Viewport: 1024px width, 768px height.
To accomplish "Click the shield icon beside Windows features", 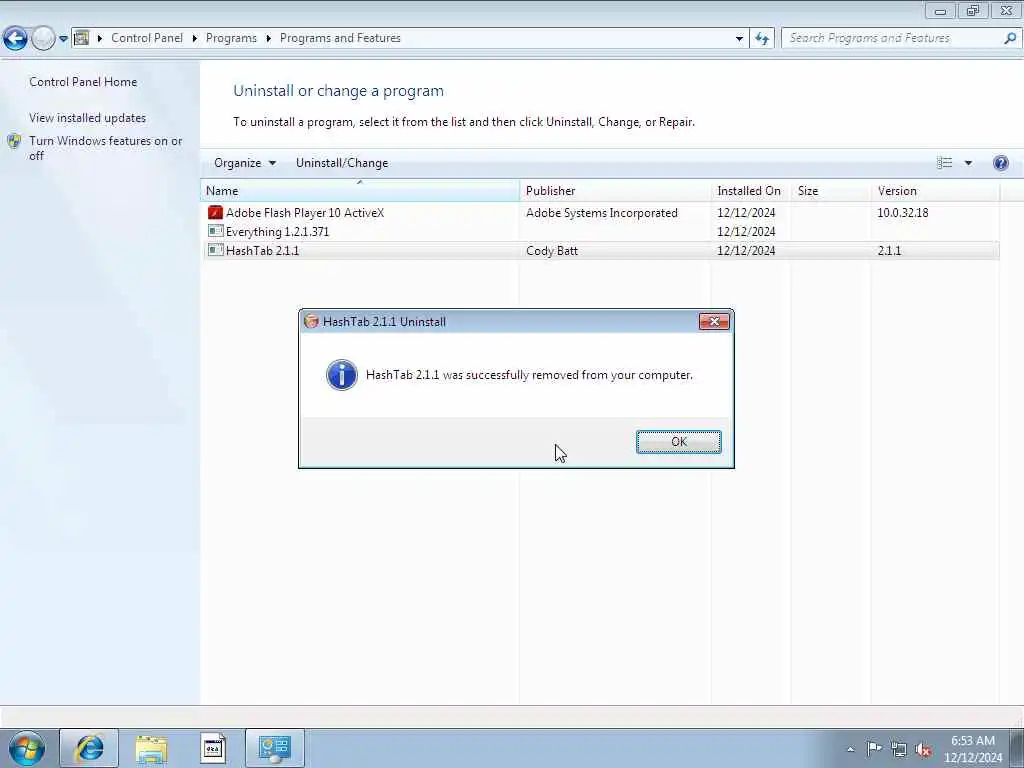I will [14, 141].
